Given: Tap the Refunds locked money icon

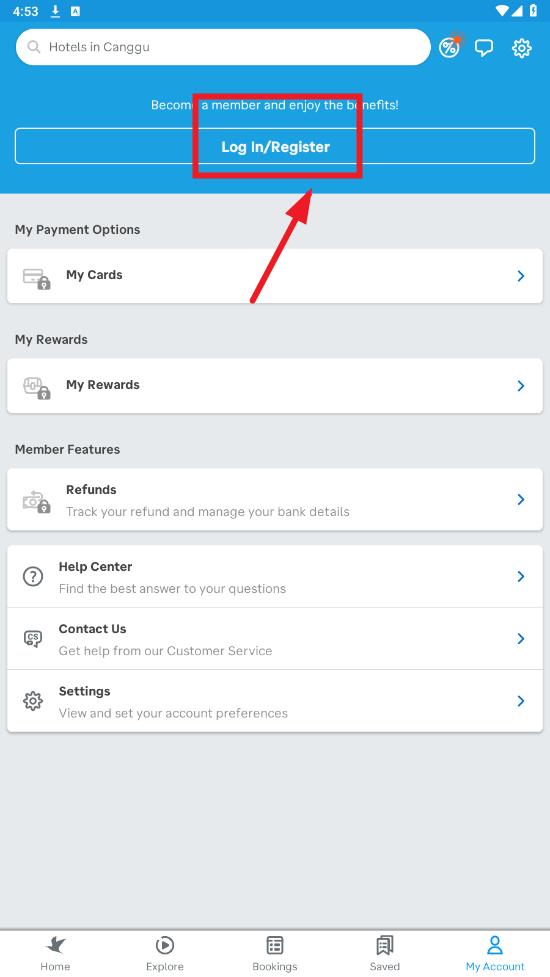Looking at the screenshot, I should (x=36, y=501).
